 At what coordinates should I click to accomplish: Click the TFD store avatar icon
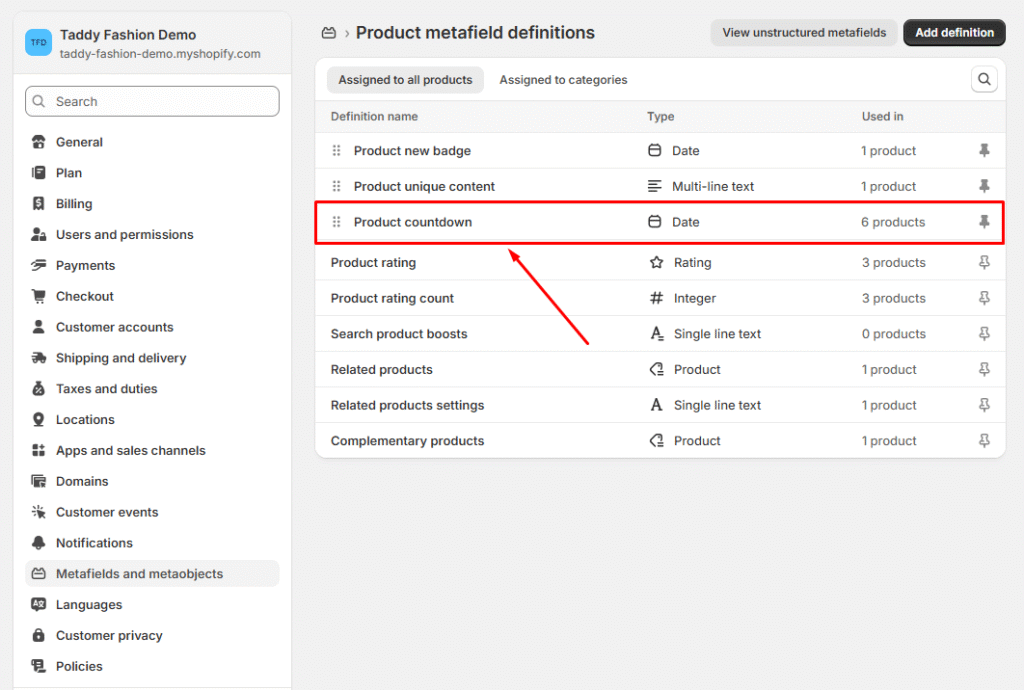click(x=39, y=42)
